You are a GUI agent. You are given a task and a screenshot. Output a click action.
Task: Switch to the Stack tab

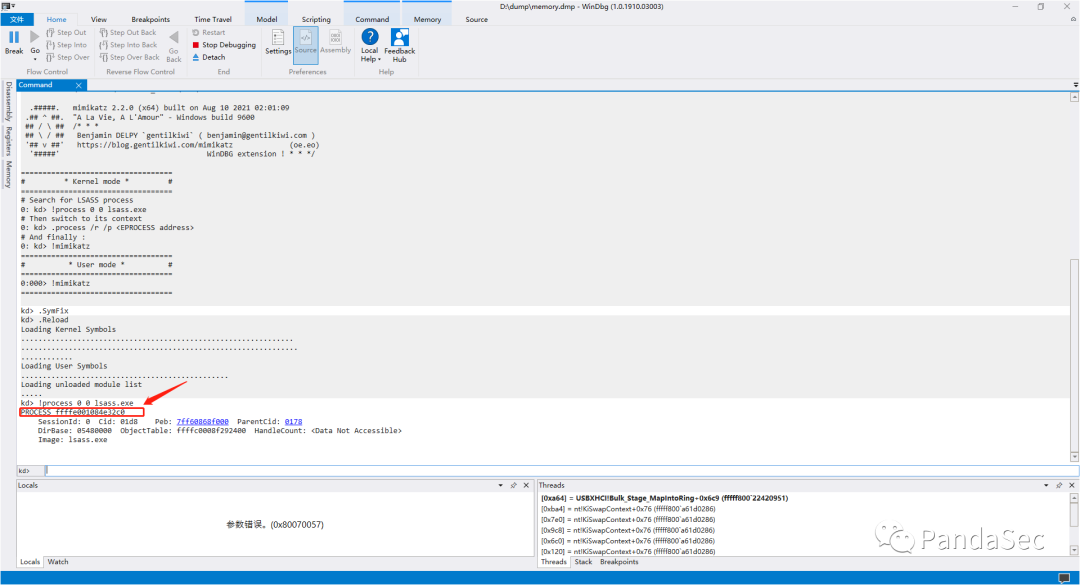coord(583,562)
